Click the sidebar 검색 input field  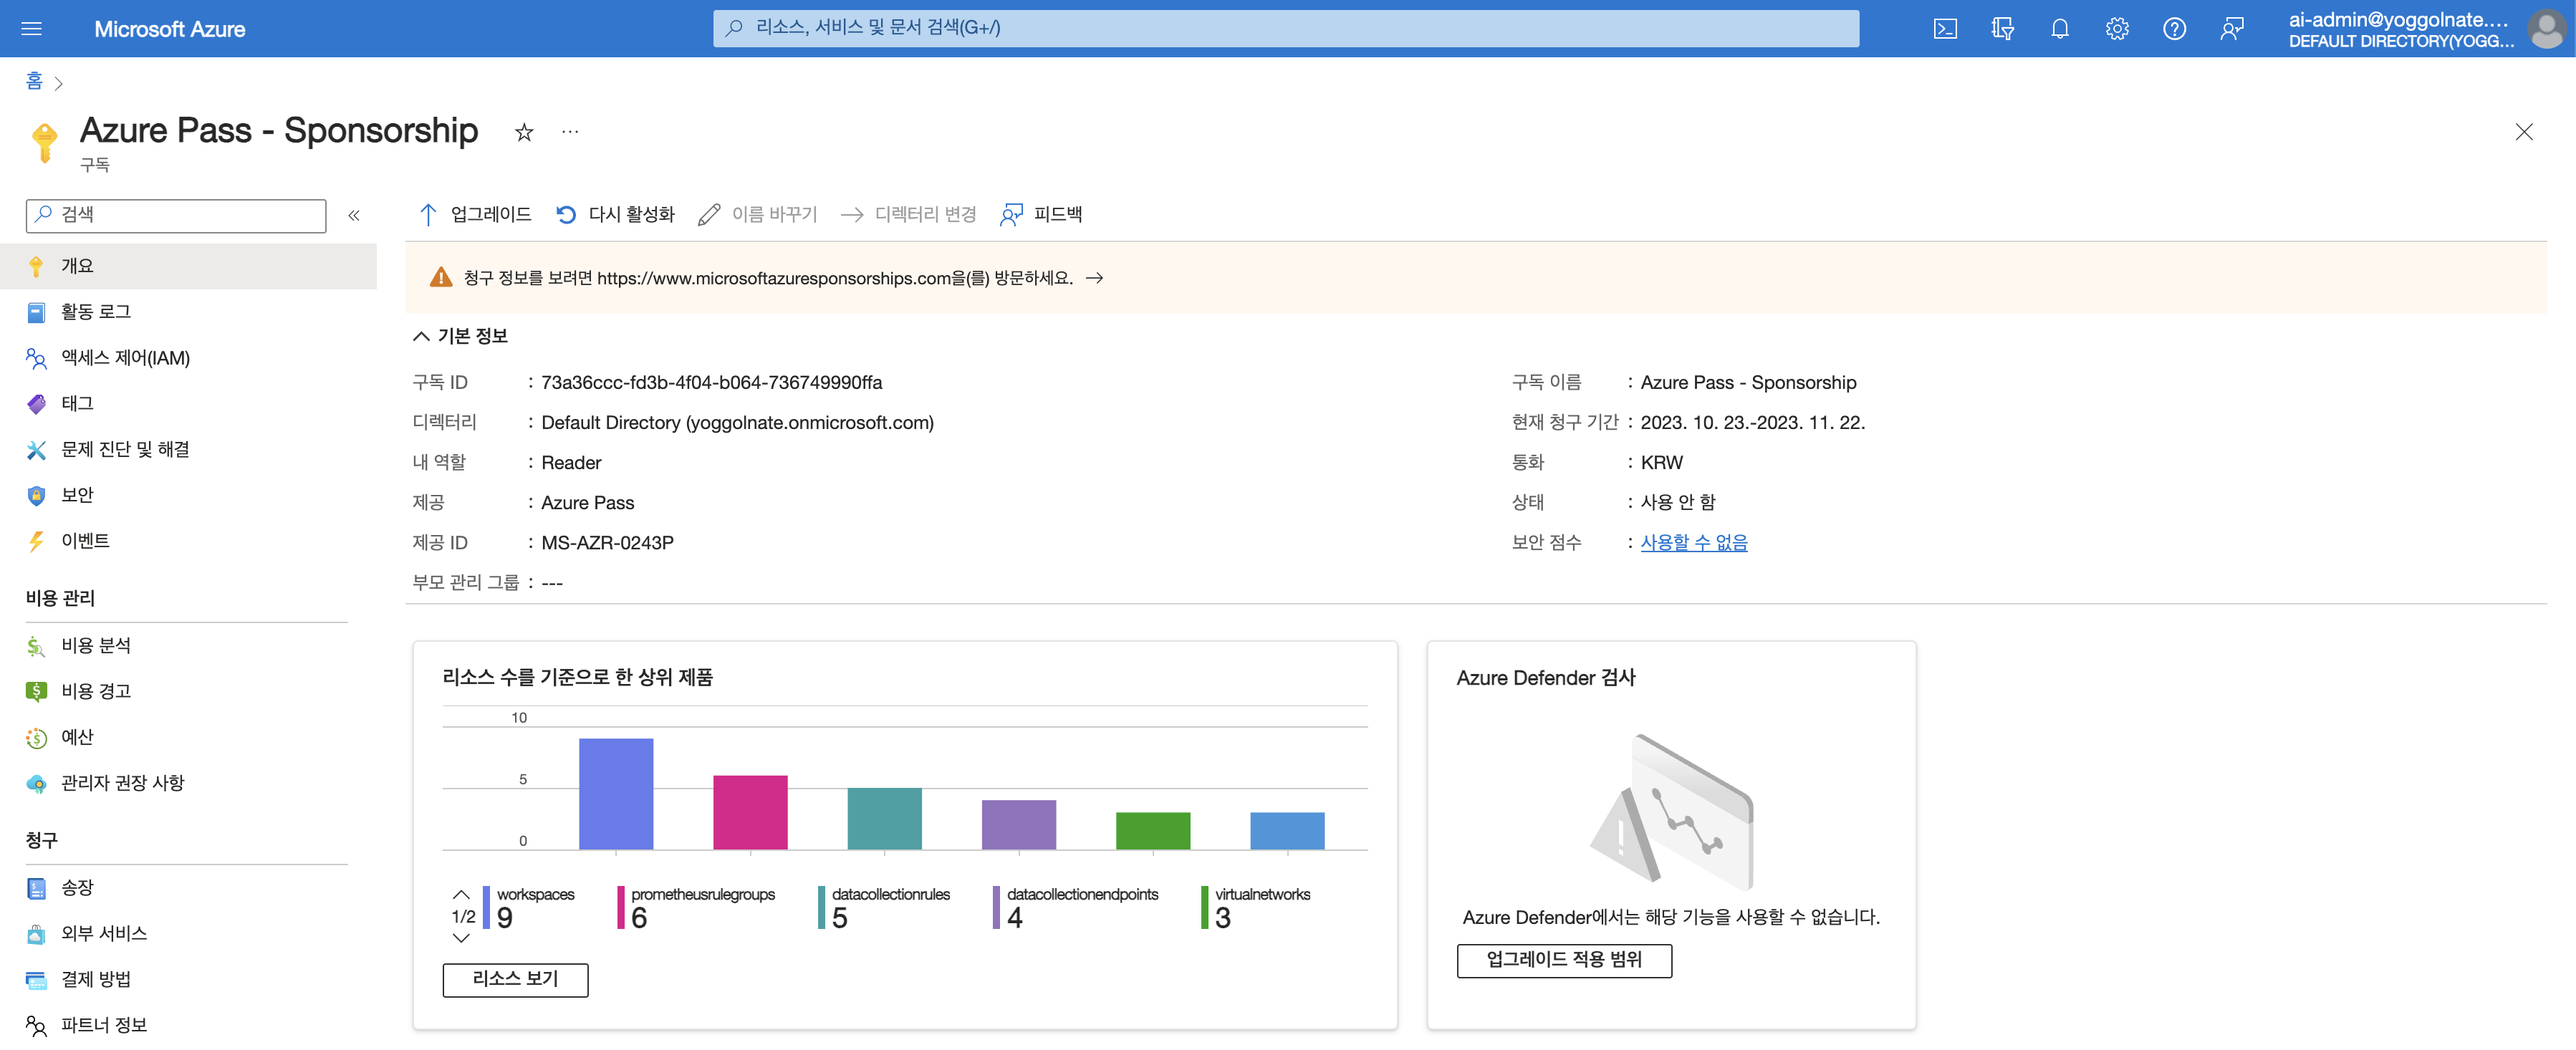pos(185,215)
